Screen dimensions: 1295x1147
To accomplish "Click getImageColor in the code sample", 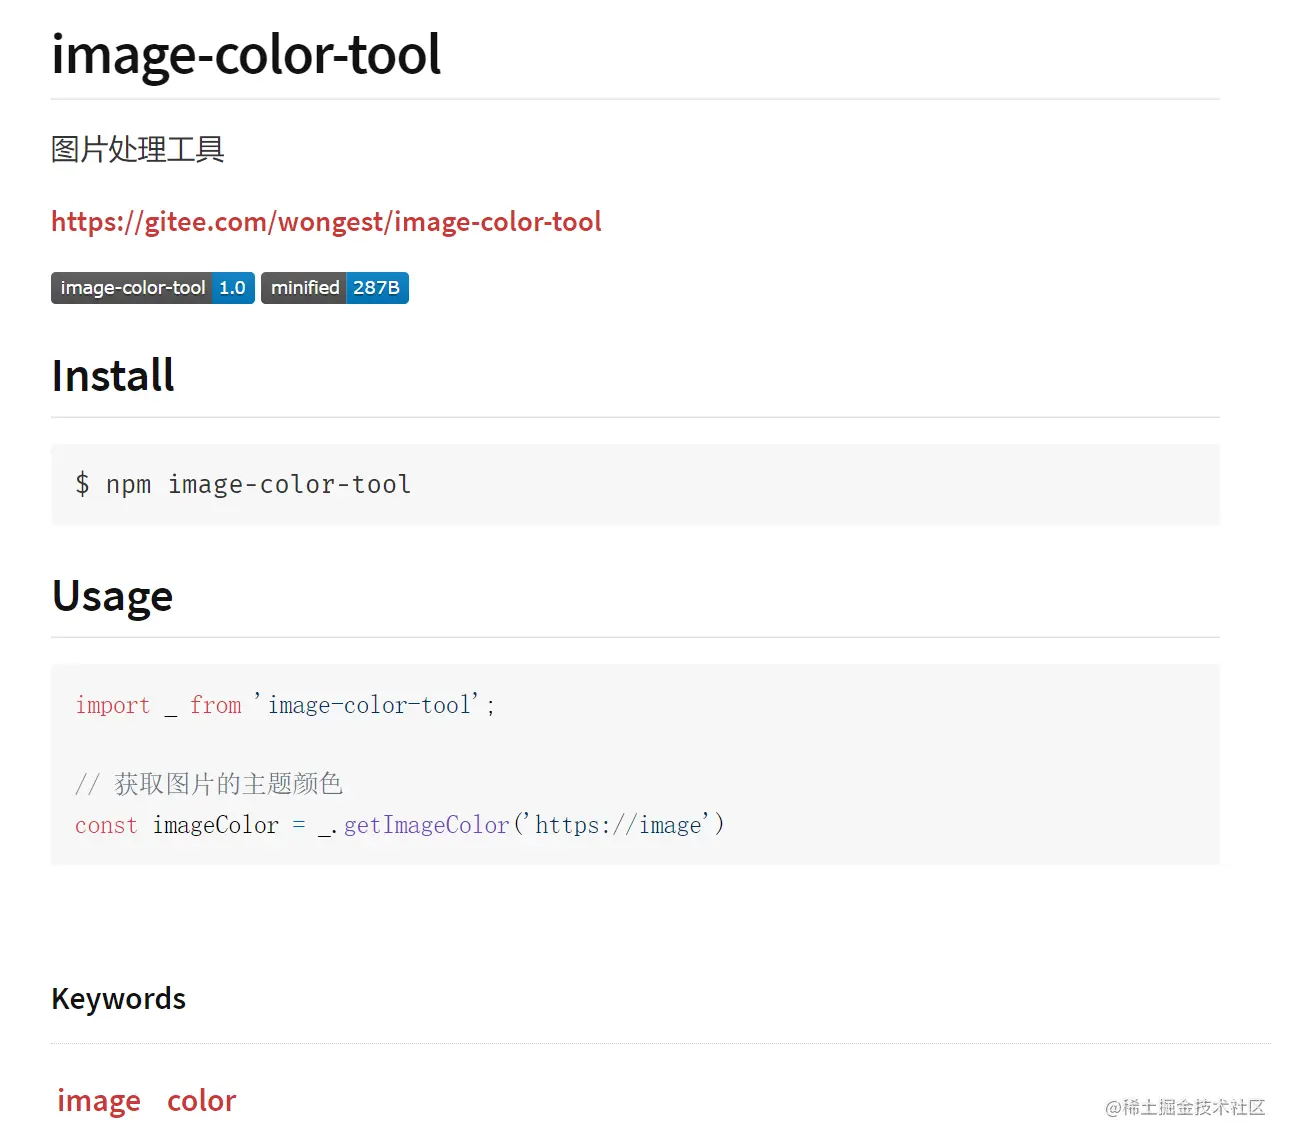I will (x=426, y=826).
